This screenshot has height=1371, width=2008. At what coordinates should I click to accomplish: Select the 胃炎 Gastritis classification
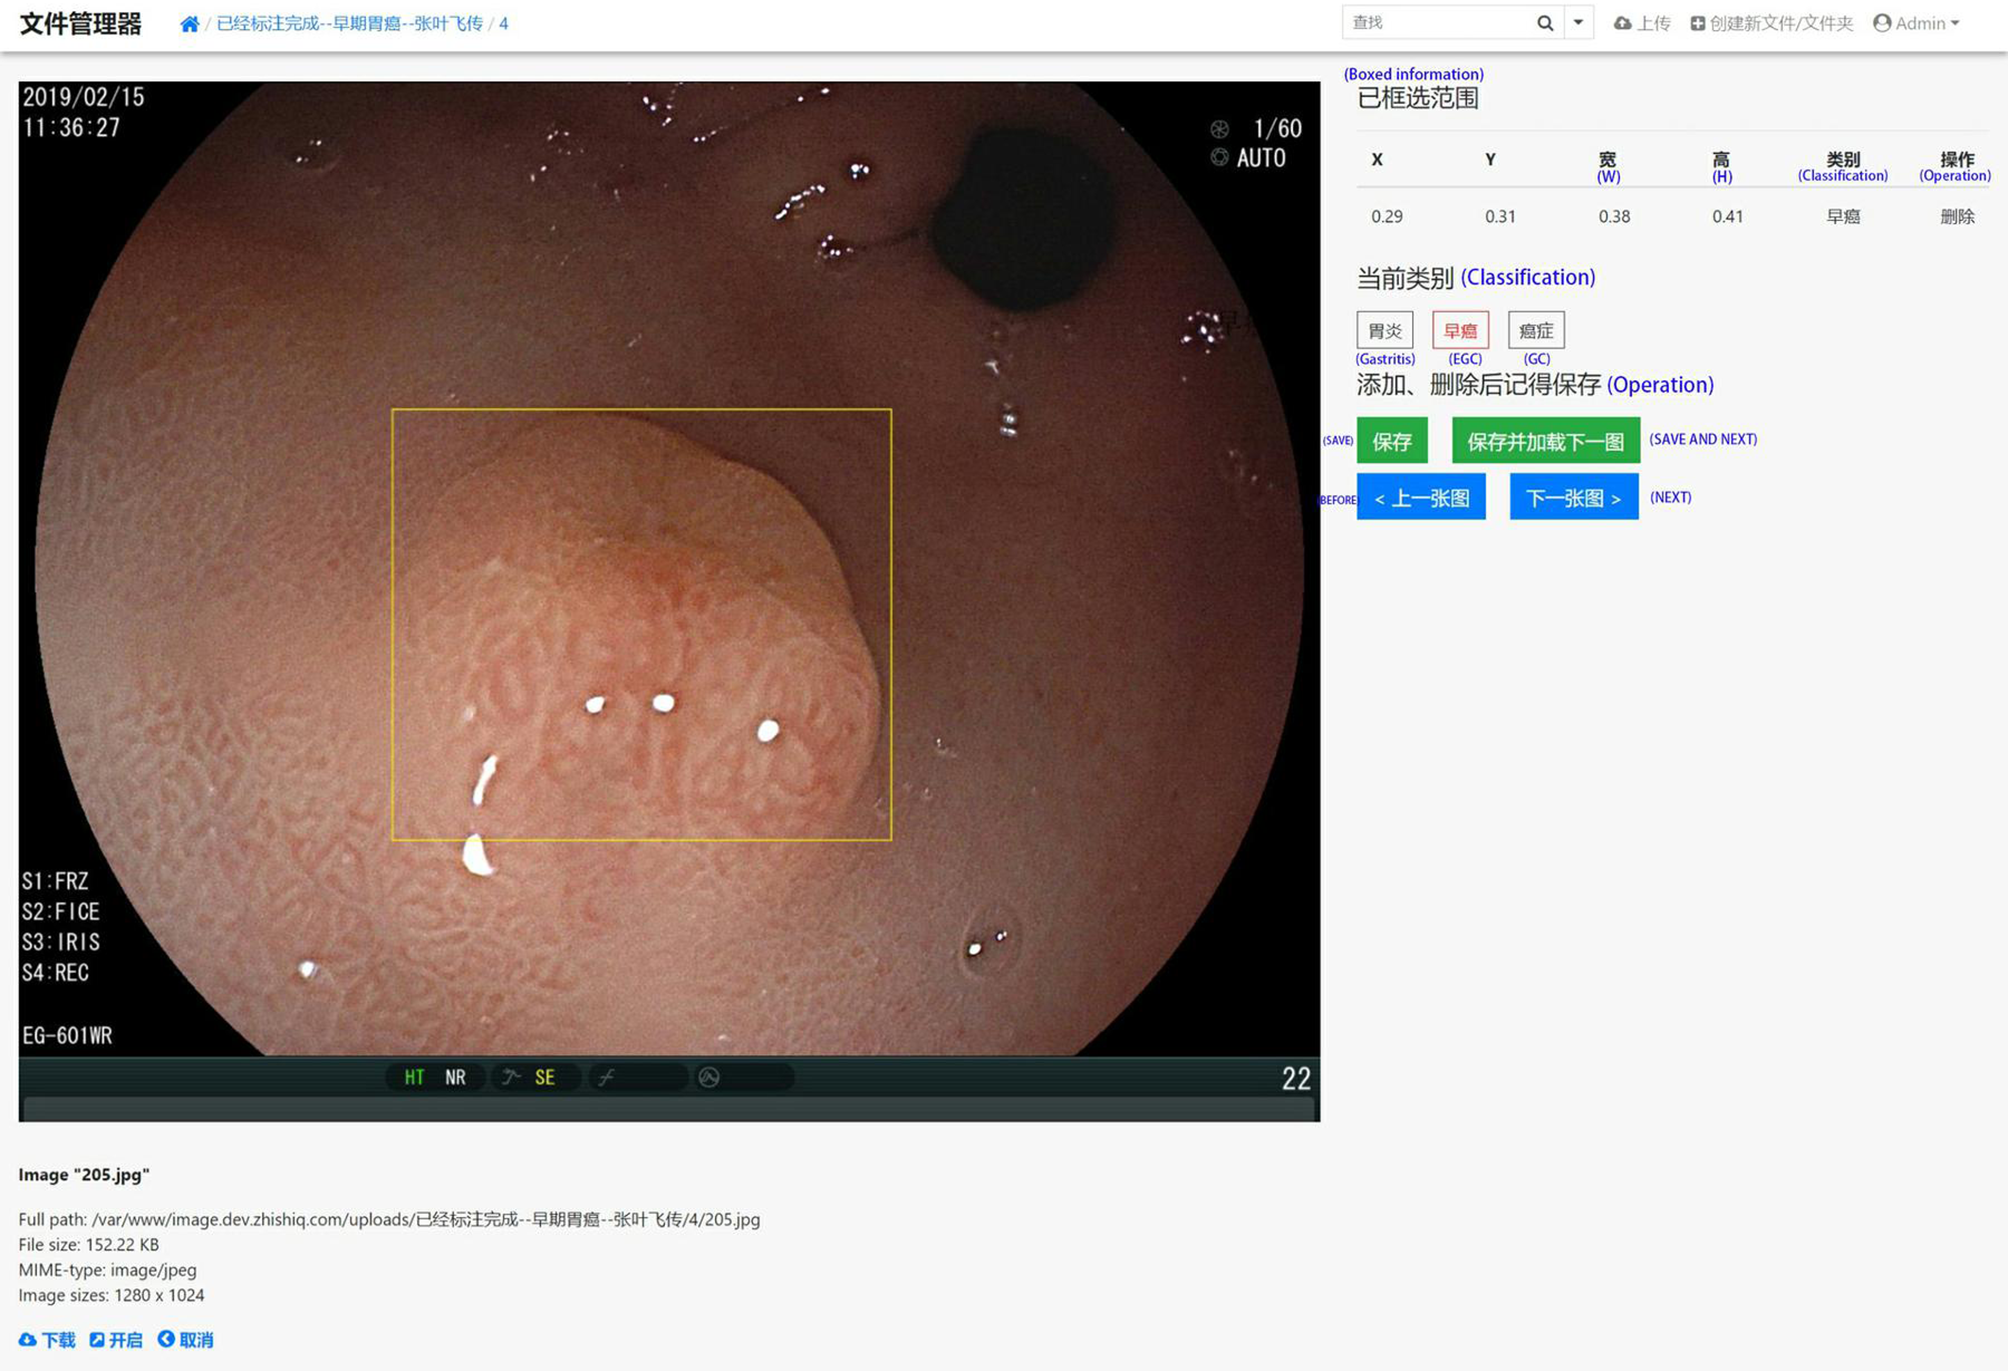[1384, 331]
